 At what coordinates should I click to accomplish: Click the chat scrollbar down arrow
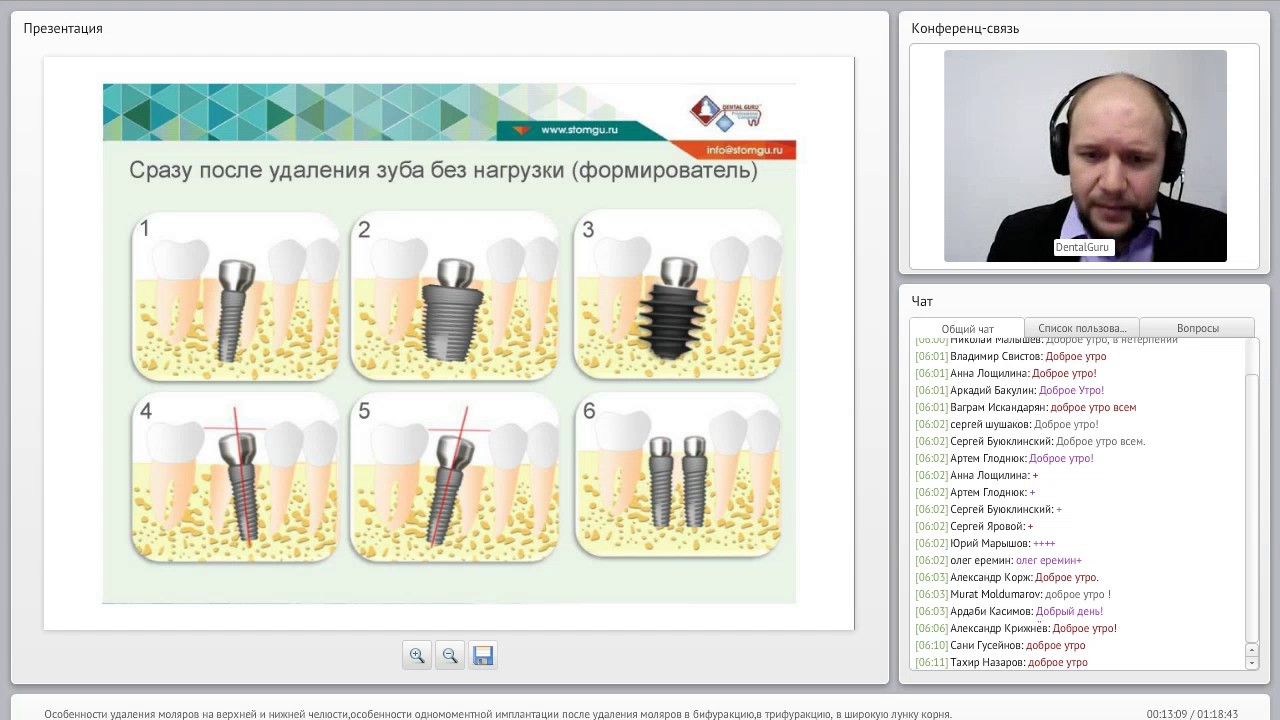click(x=1251, y=663)
